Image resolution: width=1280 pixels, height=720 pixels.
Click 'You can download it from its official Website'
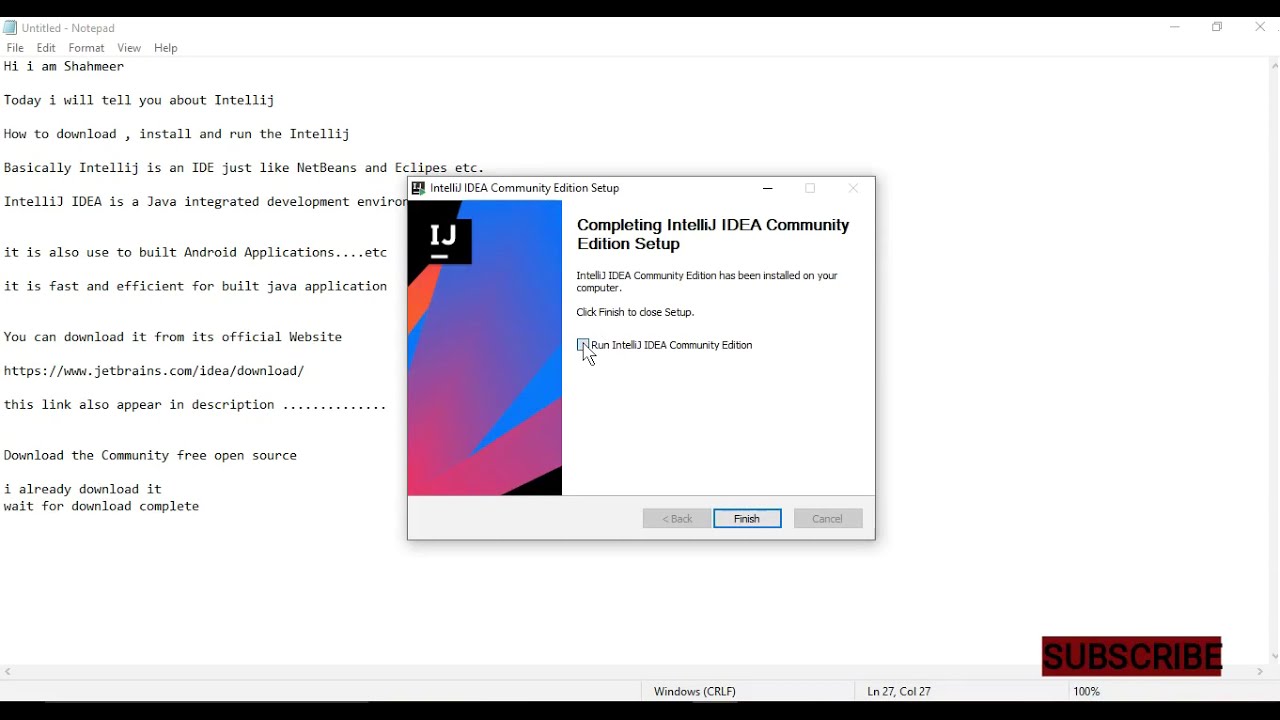click(x=174, y=338)
